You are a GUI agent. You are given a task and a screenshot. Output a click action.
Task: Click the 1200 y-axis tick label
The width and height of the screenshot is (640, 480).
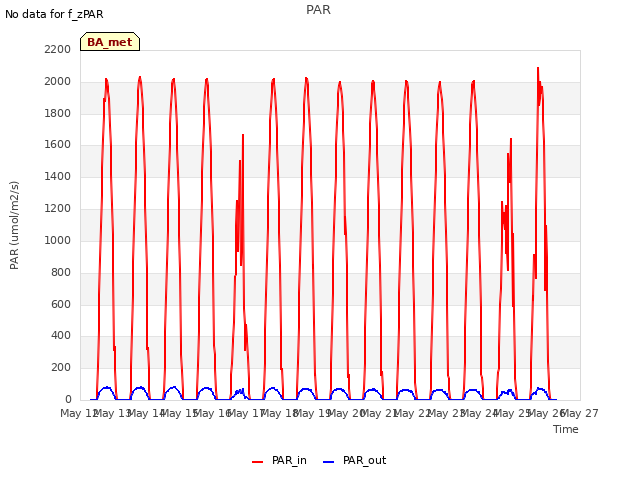pos(58,208)
